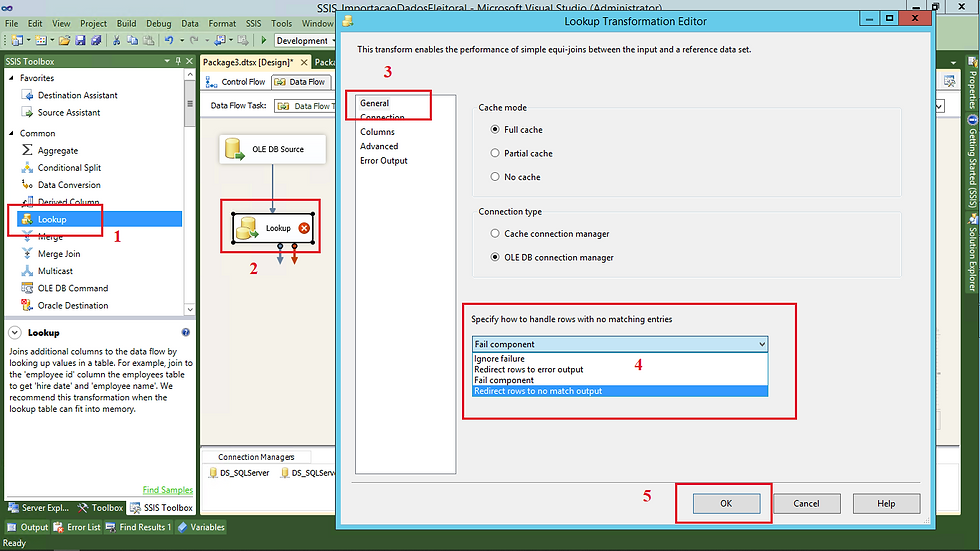Click the Undo arrow icon
This screenshot has width=980, height=551.
(x=169, y=41)
